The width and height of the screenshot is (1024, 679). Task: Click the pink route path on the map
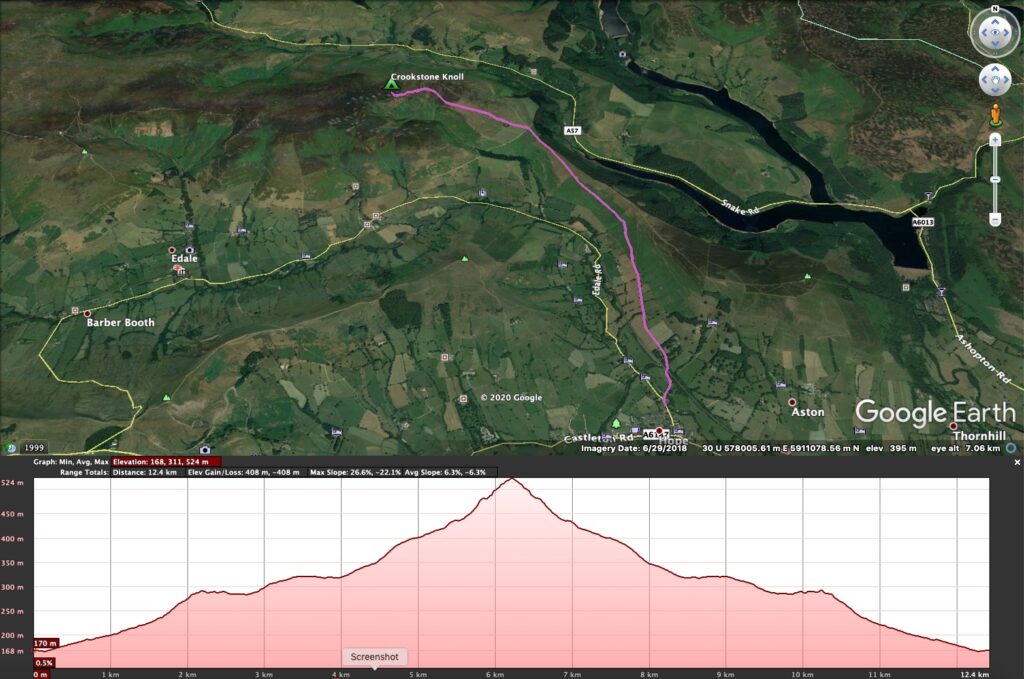pyautogui.click(x=600, y=200)
